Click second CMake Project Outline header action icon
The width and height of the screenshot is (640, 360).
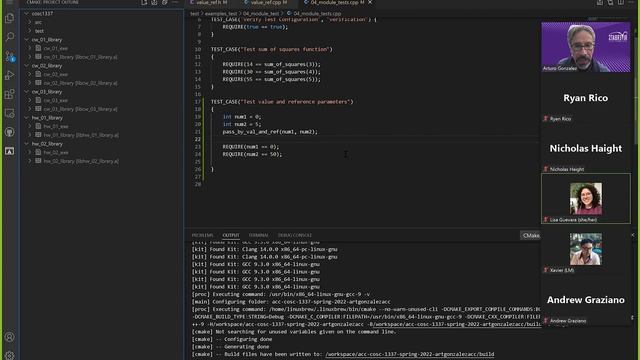pos(154,2)
